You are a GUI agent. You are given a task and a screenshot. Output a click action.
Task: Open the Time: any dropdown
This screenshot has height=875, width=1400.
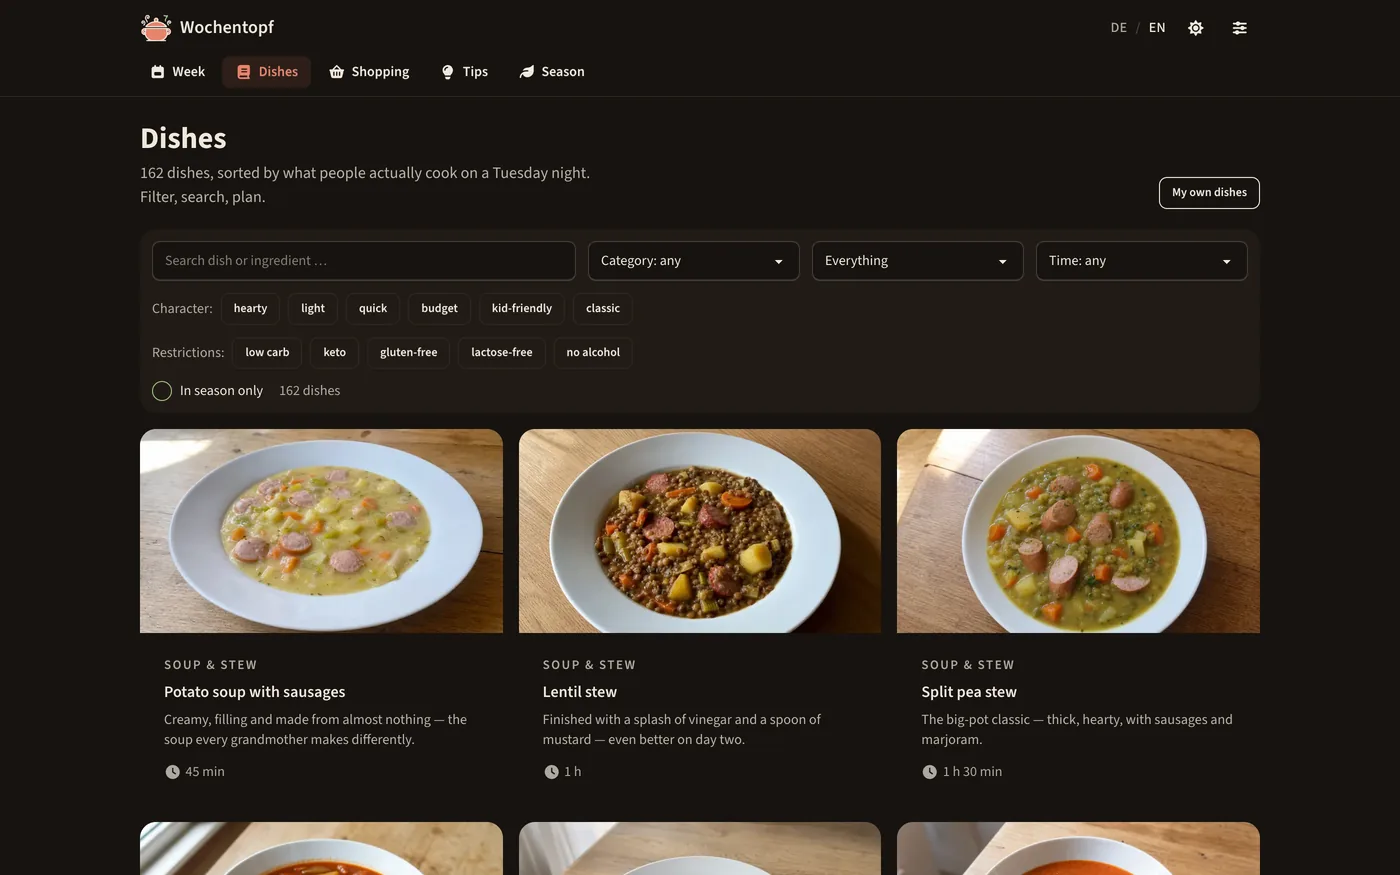(1142, 261)
